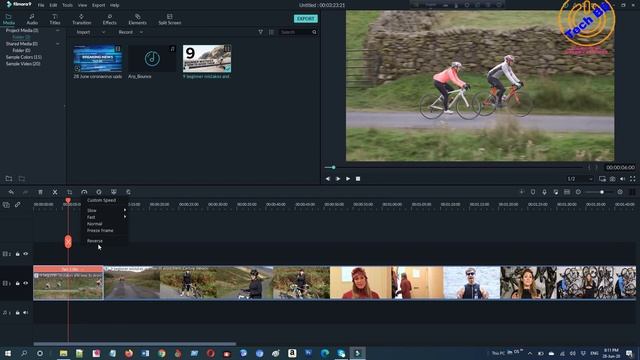Open the Tools menu
The image size is (640, 360).
pos(67,5)
